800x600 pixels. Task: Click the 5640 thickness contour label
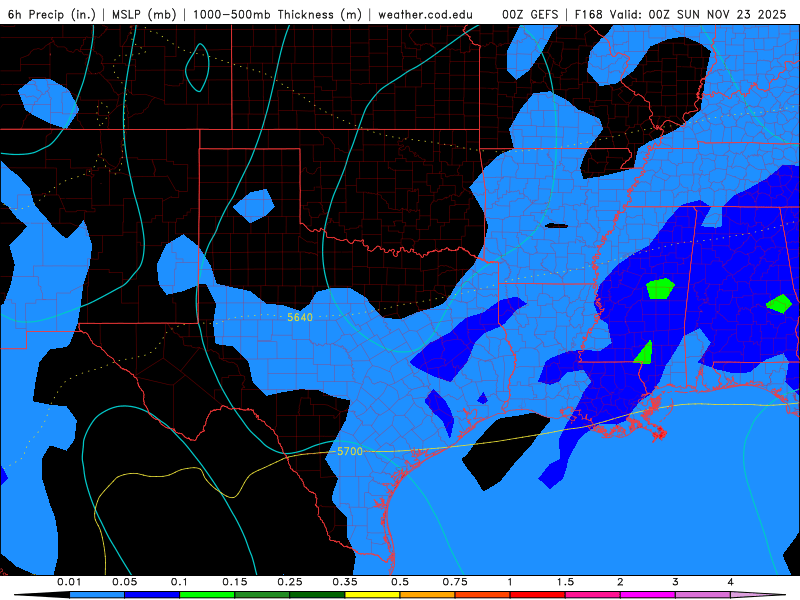[299, 317]
